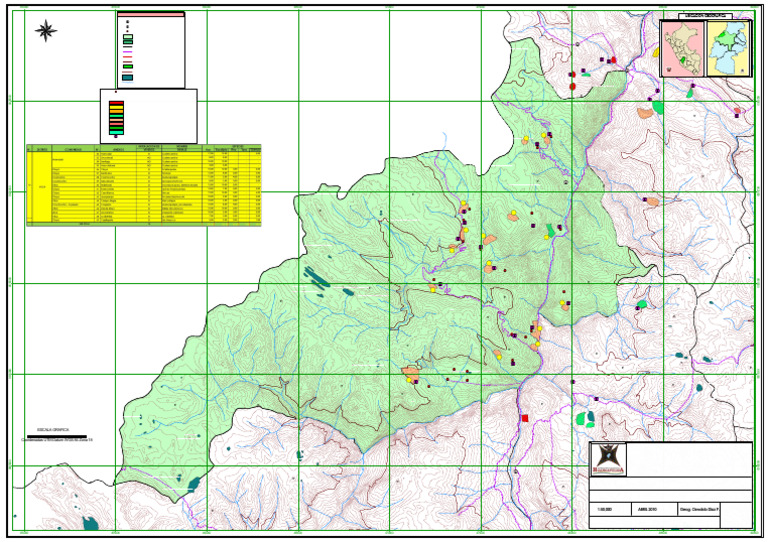Select the yellow swatch in second legend
Screen dimensions: 768x542
(x=117, y=107)
